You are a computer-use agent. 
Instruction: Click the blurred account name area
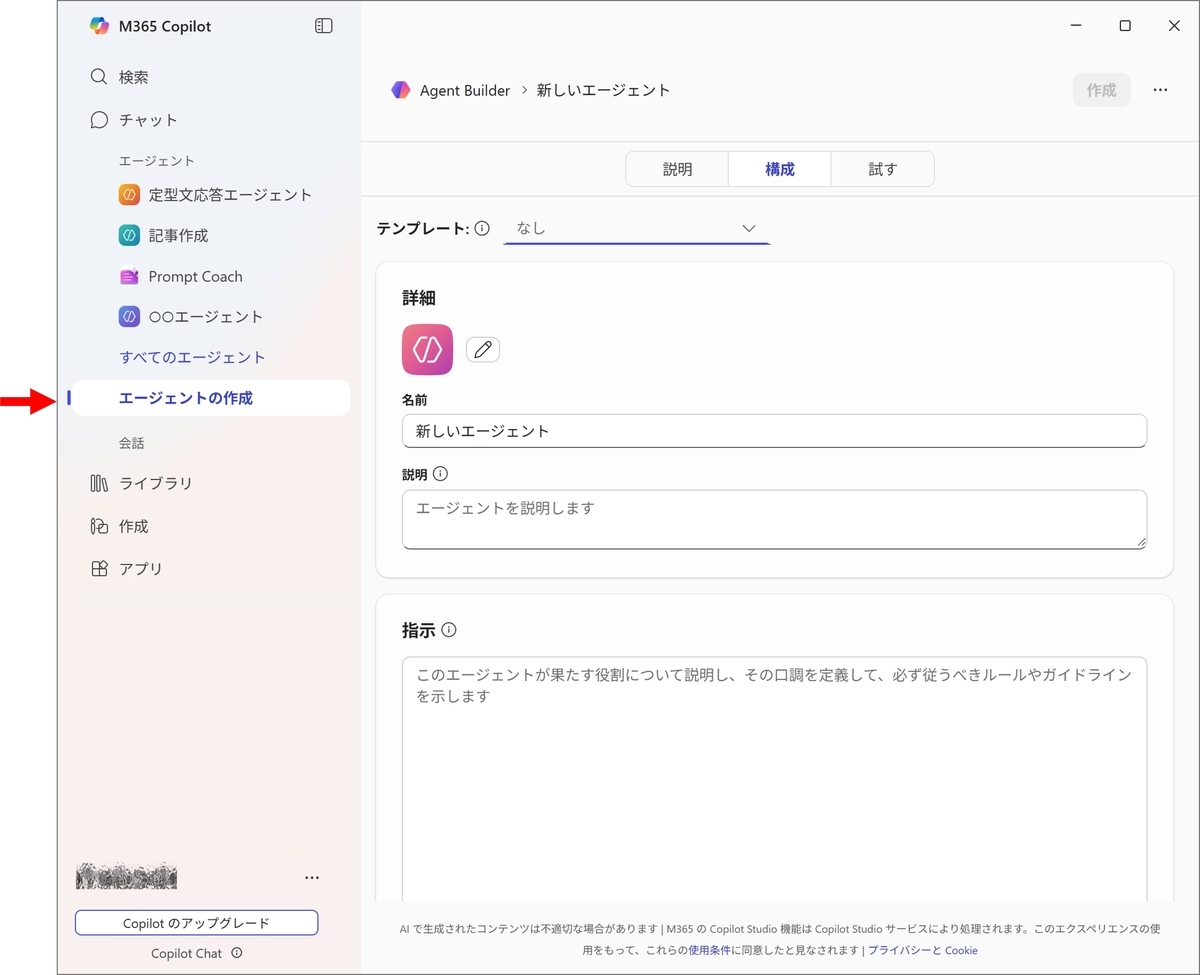[x=127, y=876]
